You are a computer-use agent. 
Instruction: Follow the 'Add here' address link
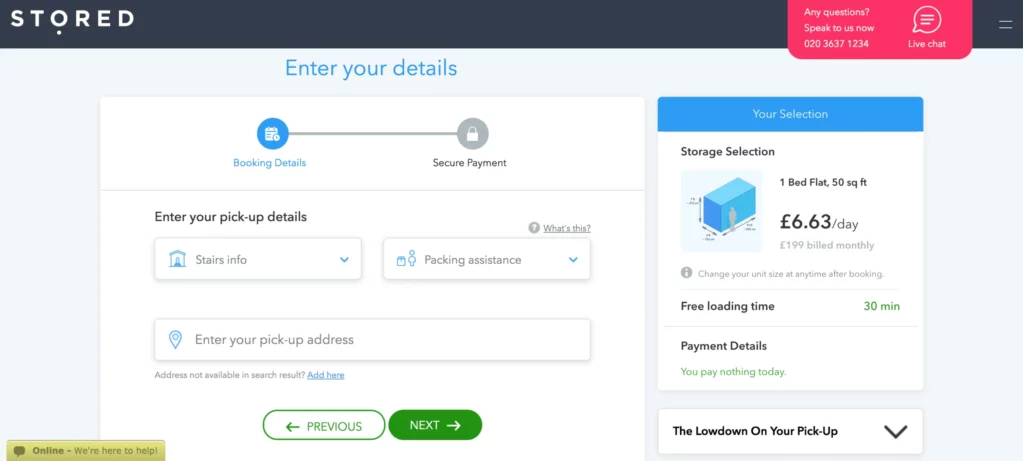point(325,375)
